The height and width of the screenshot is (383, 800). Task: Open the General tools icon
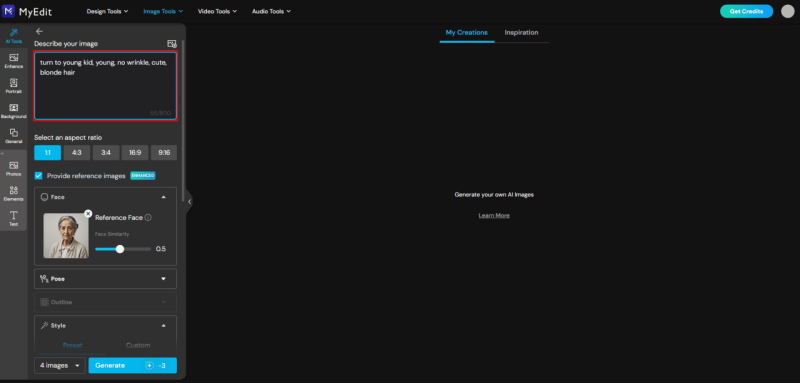coord(14,136)
